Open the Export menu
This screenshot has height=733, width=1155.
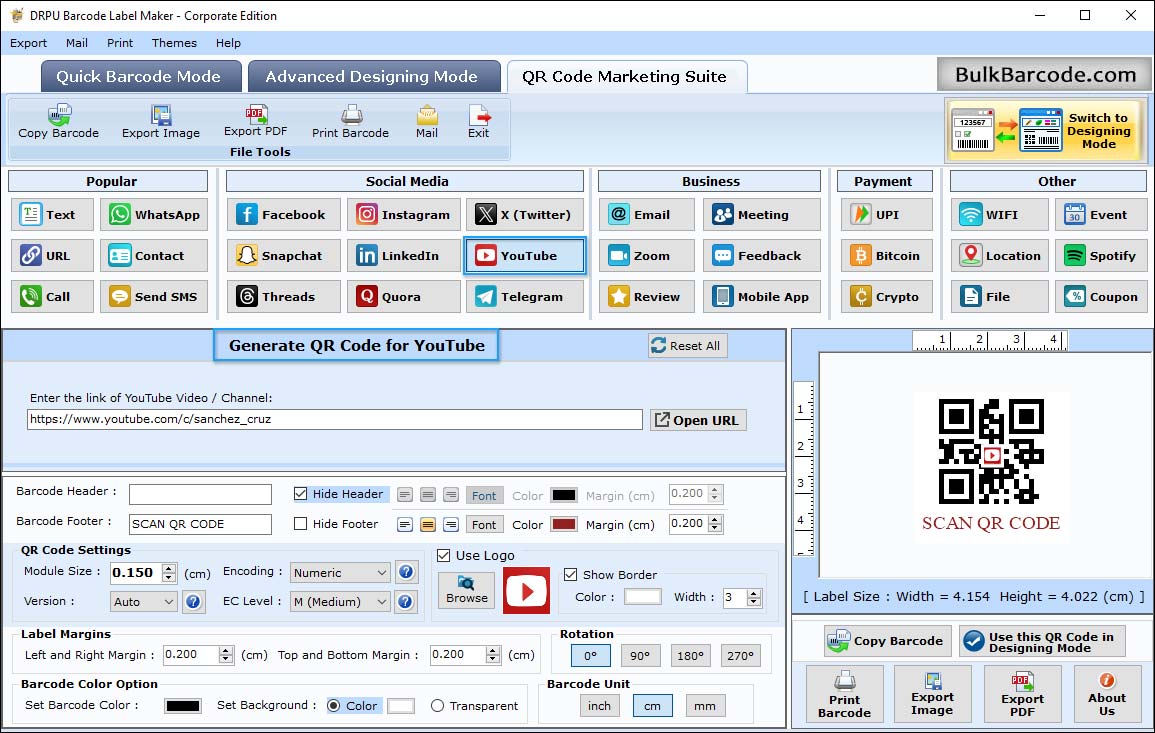click(x=28, y=43)
